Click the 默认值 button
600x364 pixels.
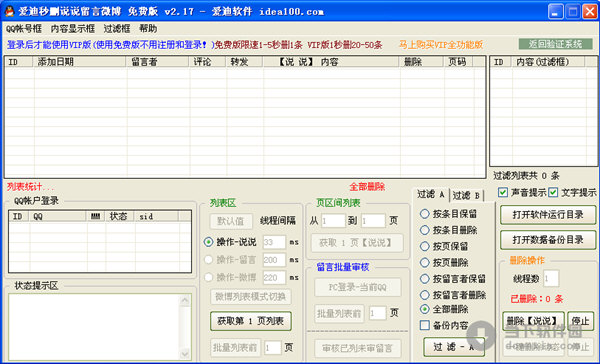[231, 221]
